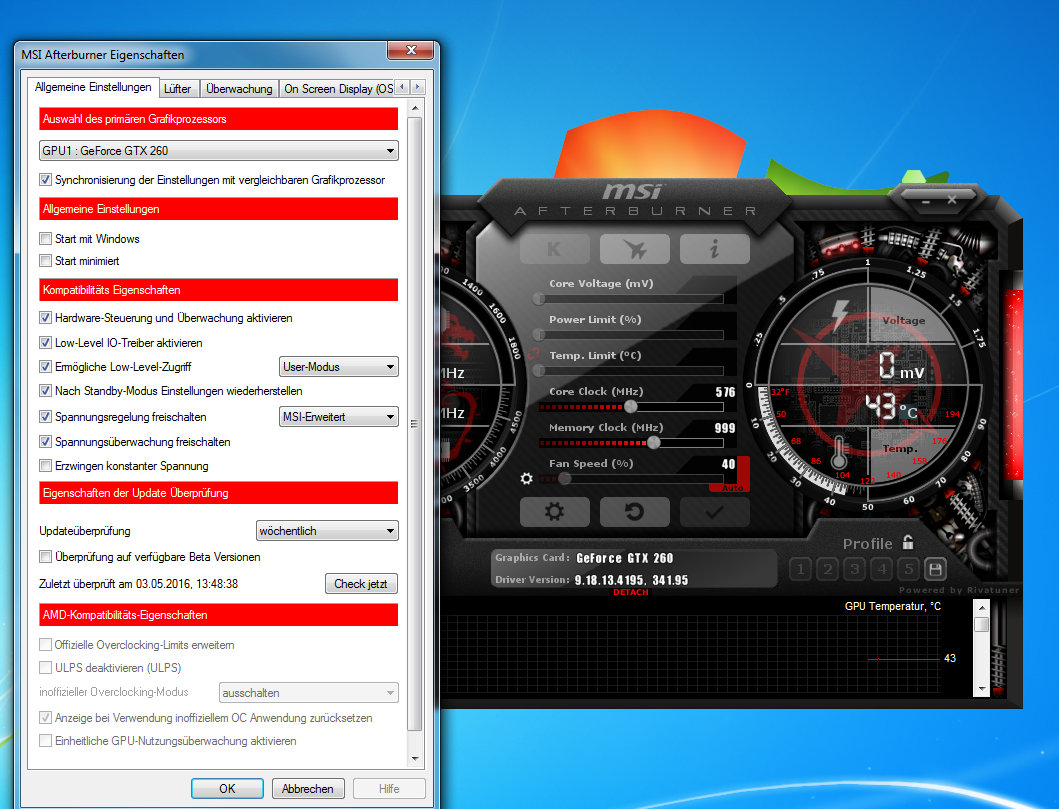The height and width of the screenshot is (809, 1059).
Task: Click DETACH under the driver version
Action: coord(631,592)
